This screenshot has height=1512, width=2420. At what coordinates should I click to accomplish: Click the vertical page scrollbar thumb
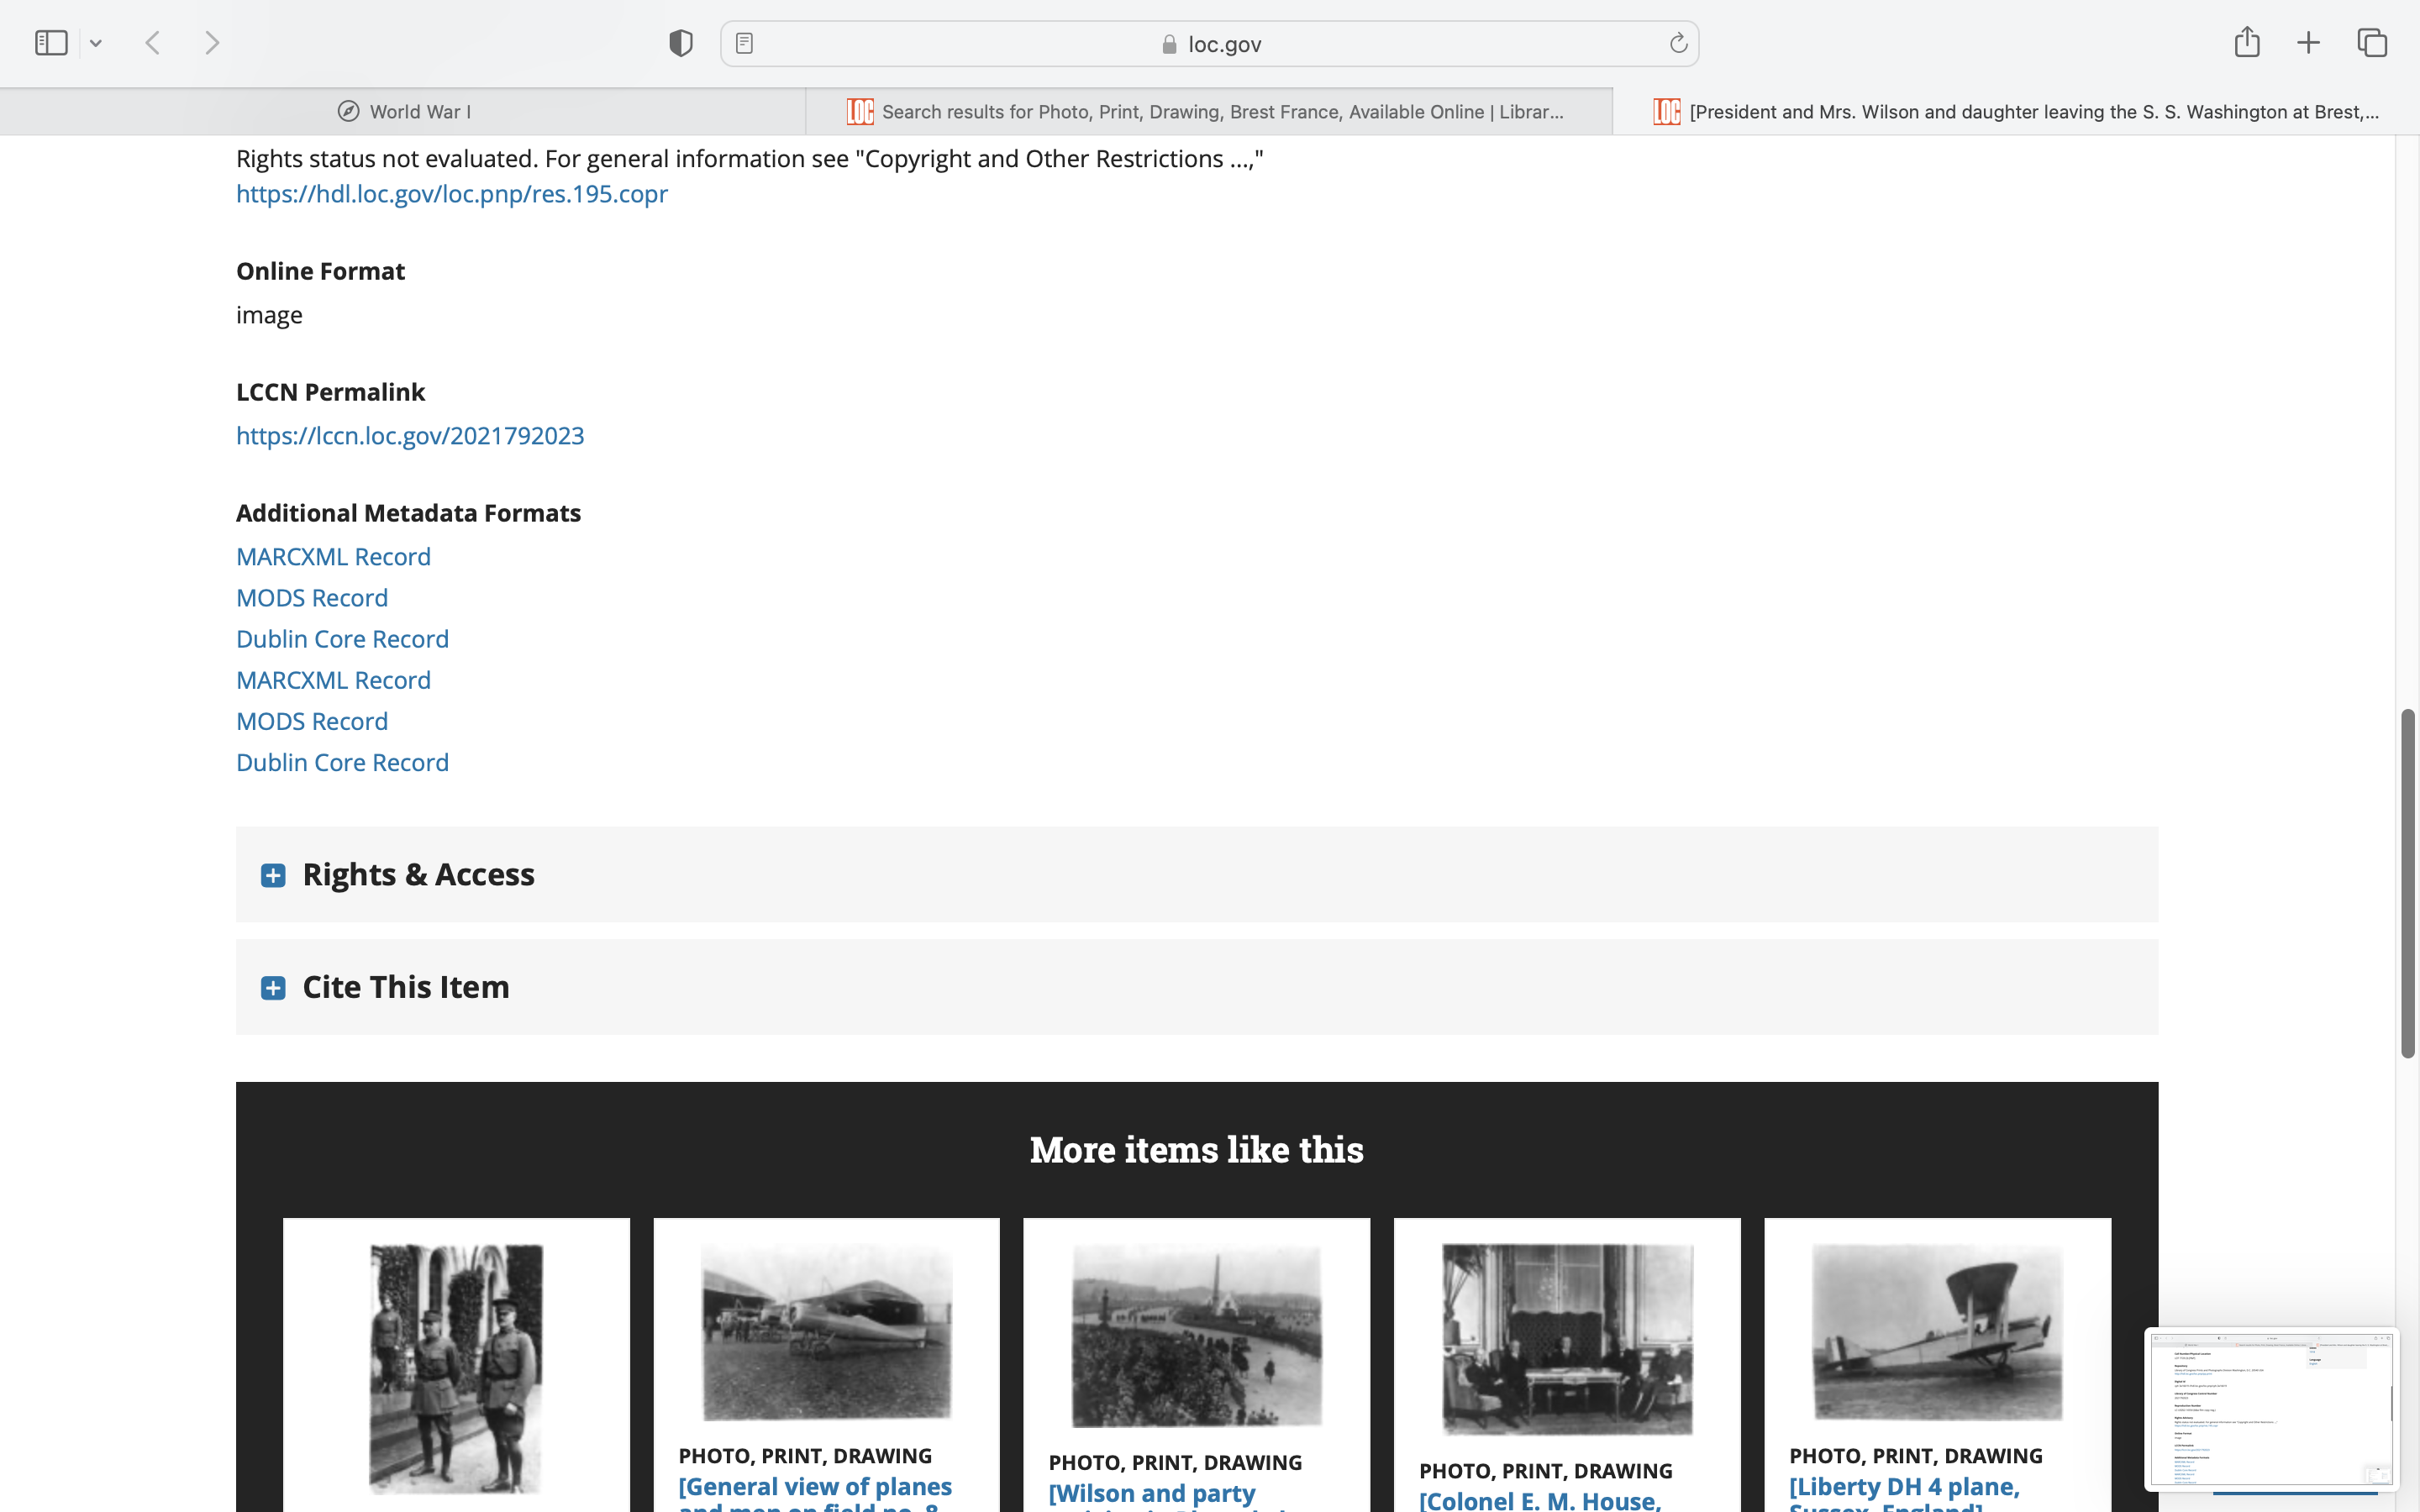(2407, 882)
